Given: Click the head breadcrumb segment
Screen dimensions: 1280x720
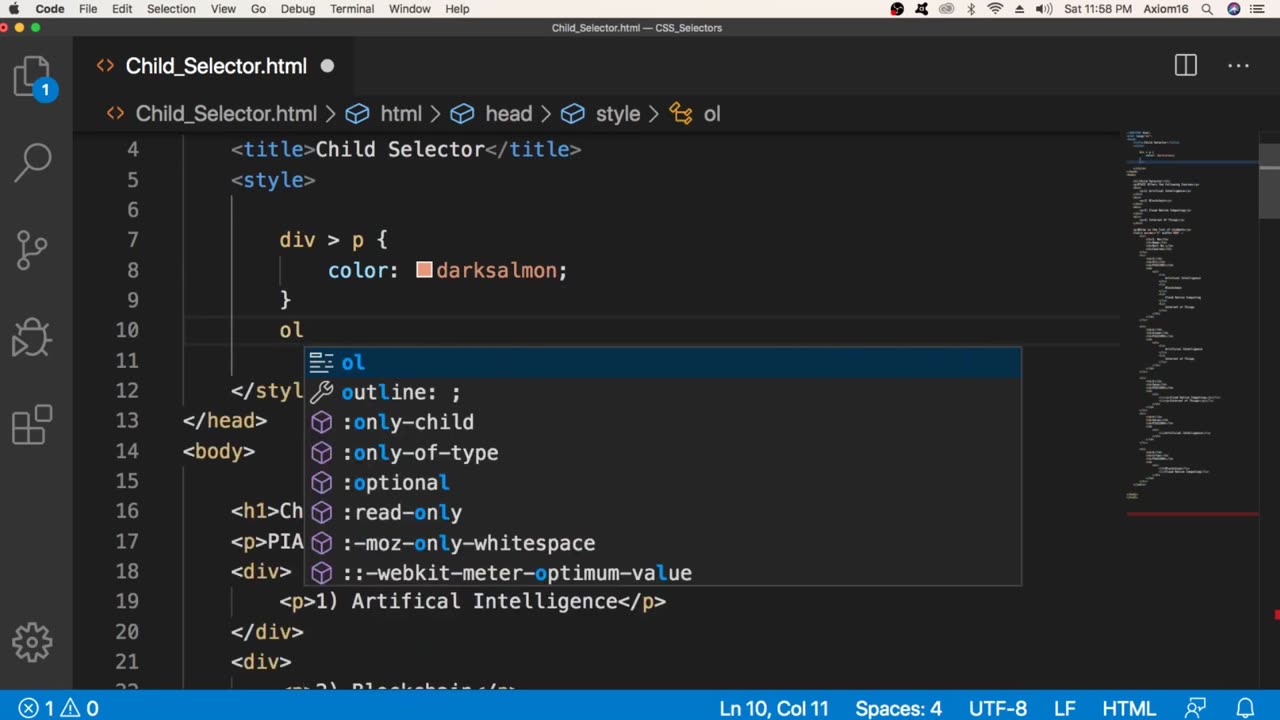Looking at the screenshot, I should [x=508, y=114].
